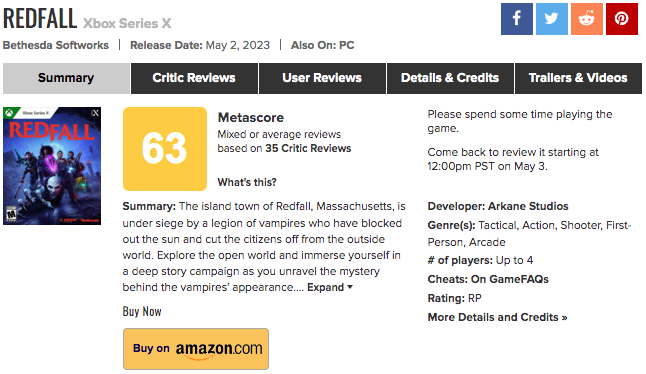Go to the Details & Credits tab
Image resolution: width=646 pixels, height=374 pixels.
[x=450, y=78]
